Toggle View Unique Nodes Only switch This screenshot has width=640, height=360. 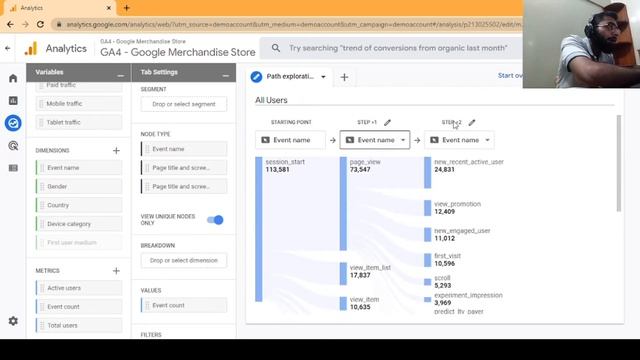click(x=215, y=220)
